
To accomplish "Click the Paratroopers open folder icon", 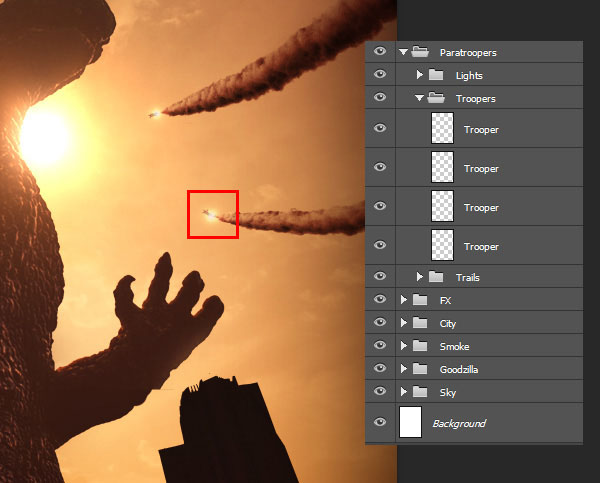I will pos(420,52).
